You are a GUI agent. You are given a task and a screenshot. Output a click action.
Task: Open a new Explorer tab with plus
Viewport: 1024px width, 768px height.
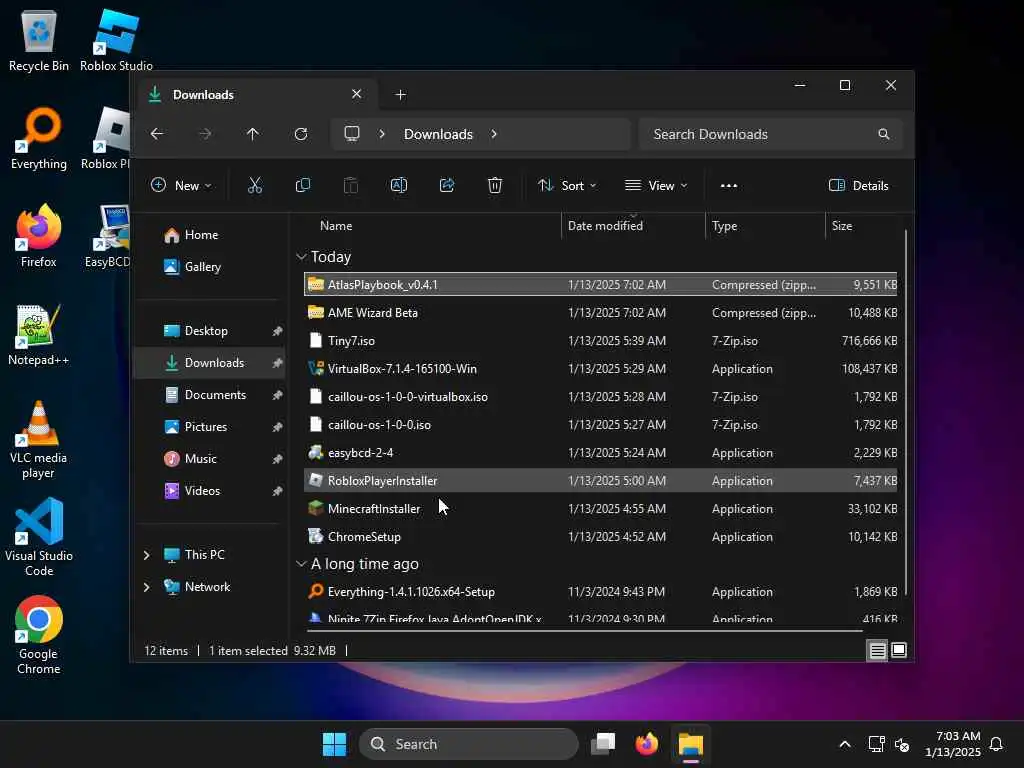pos(400,95)
